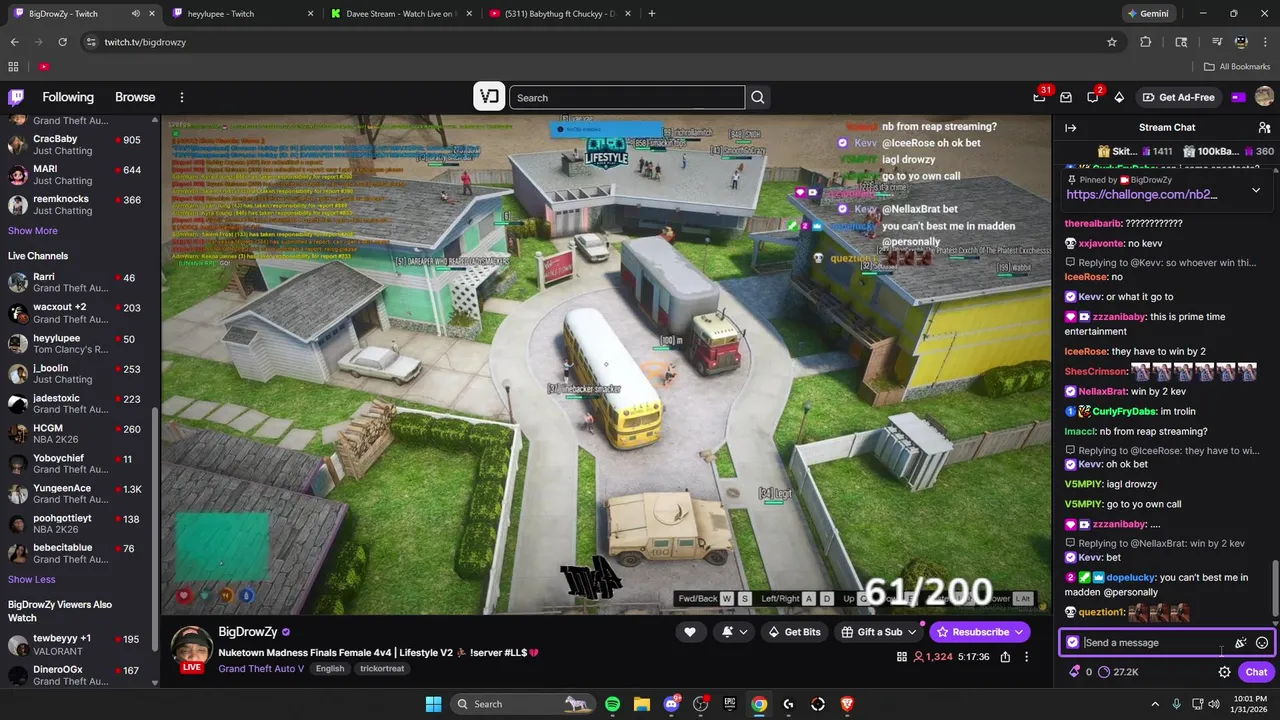Open chat community users list icon

click(1264, 127)
